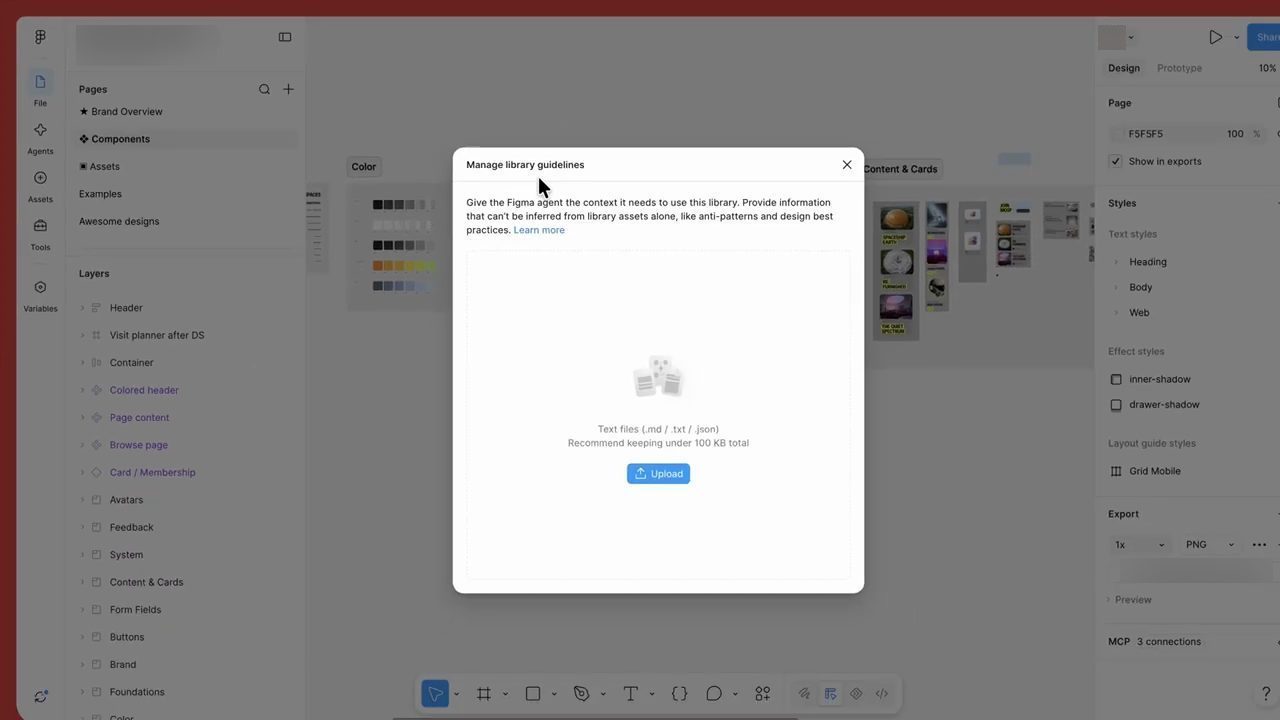Expand the Heading text style group
The width and height of the screenshot is (1280, 720).
(1116, 262)
